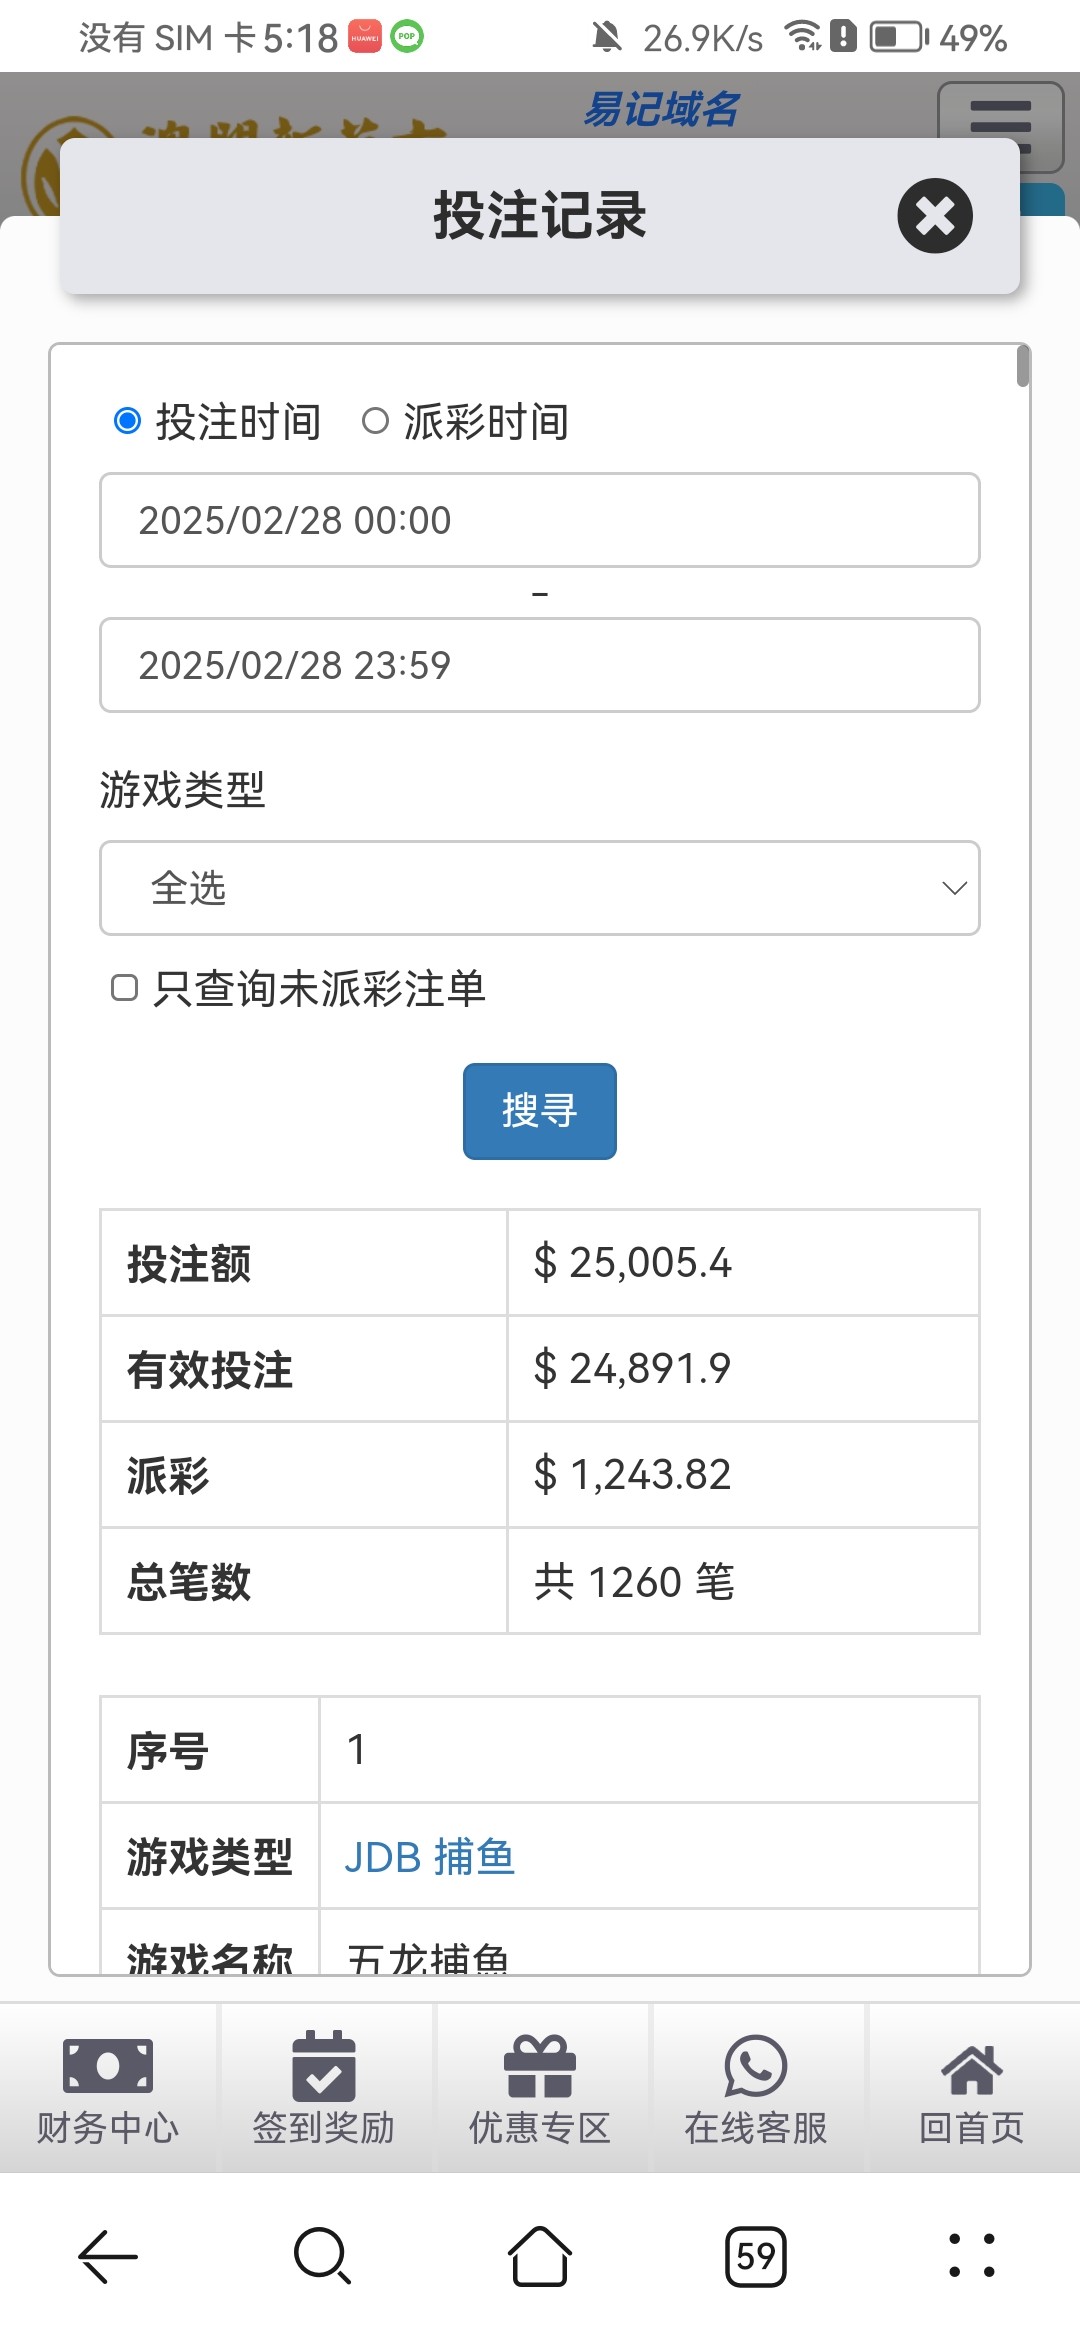
Task: Open 优惠专区 gift icon
Action: click(540, 2066)
